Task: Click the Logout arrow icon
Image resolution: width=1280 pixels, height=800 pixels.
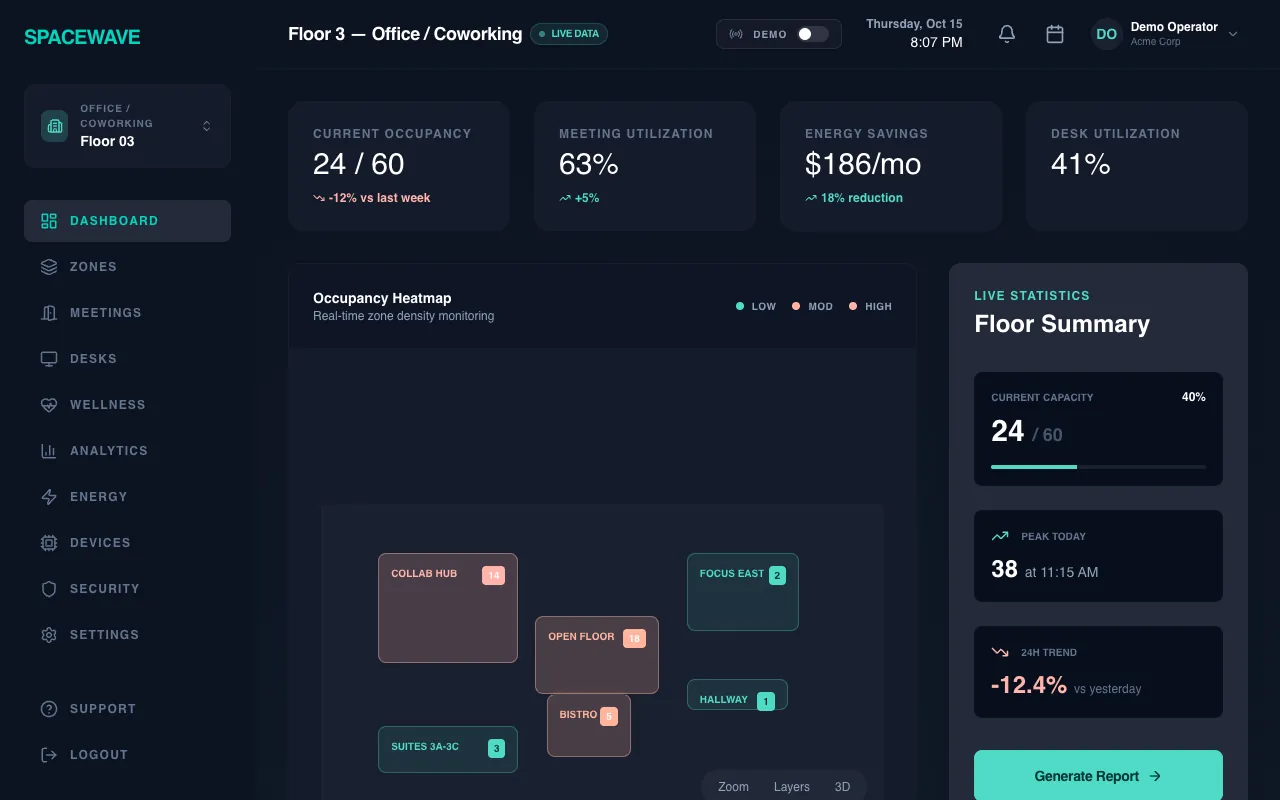Action: tap(49, 755)
